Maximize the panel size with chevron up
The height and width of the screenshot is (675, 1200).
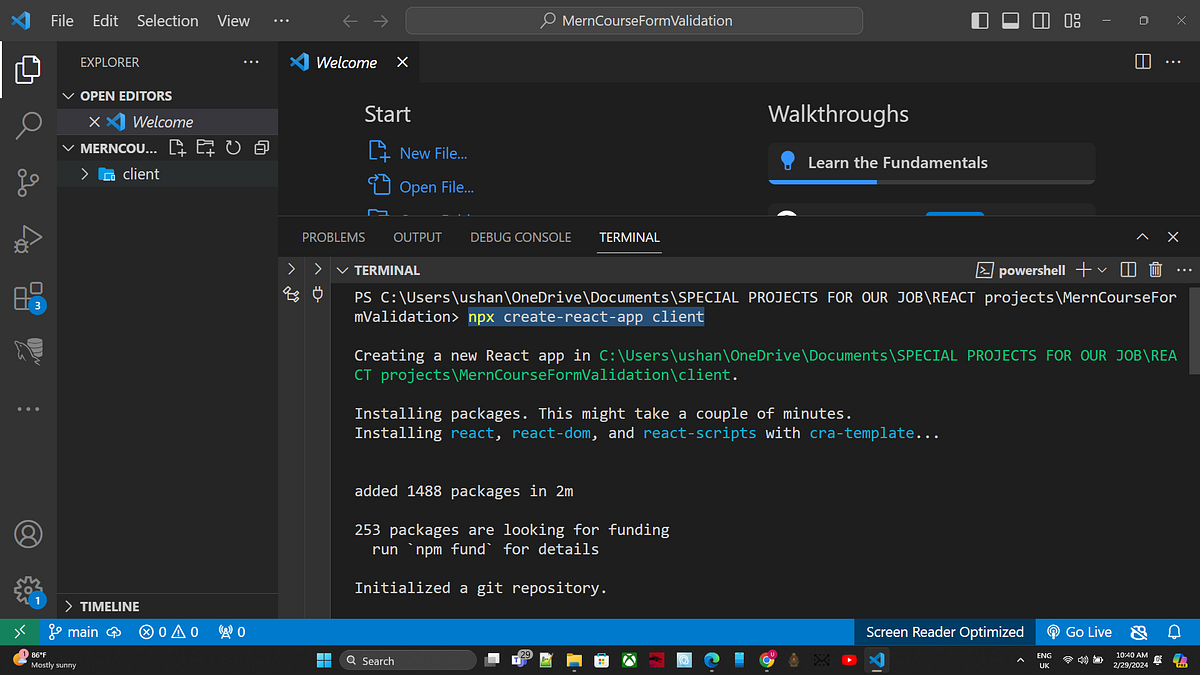(1143, 237)
